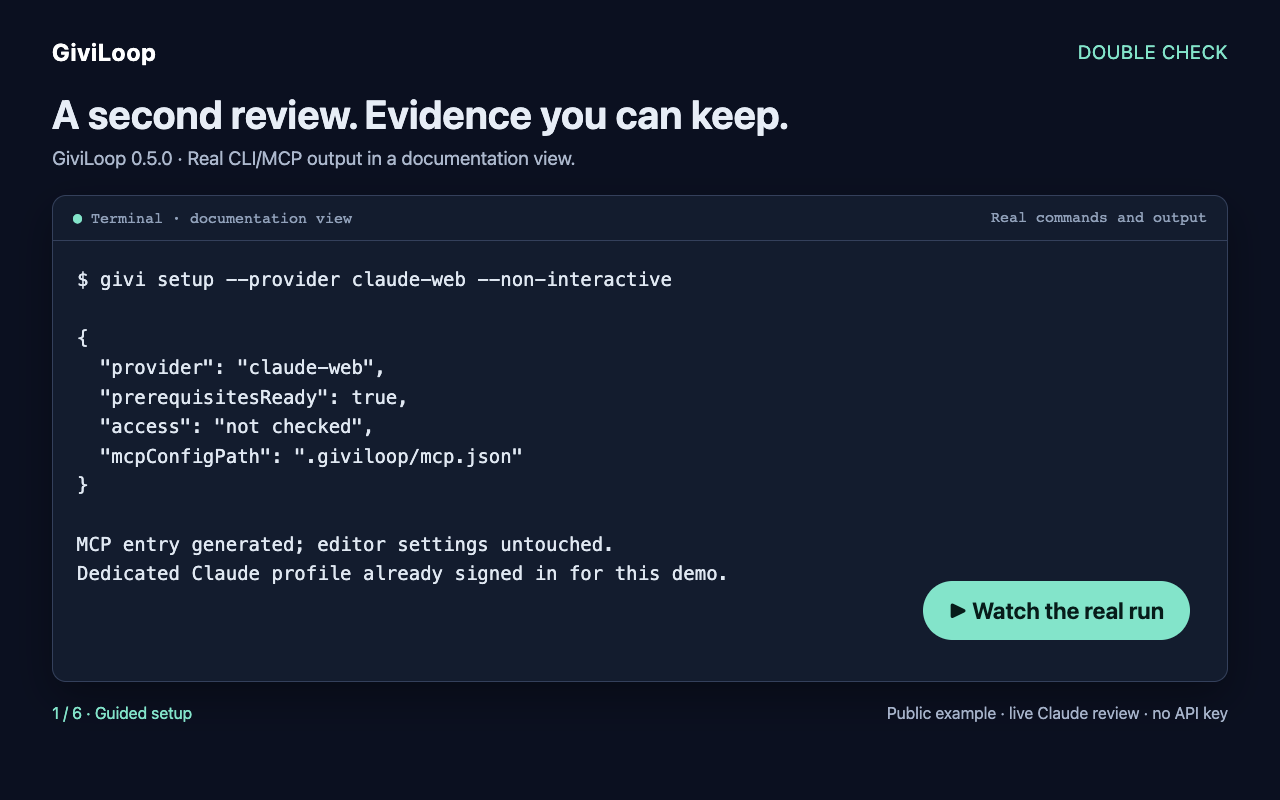1280x800 pixels.
Task: Click the "Real commands and output" label
Action: click(x=1098, y=218)
